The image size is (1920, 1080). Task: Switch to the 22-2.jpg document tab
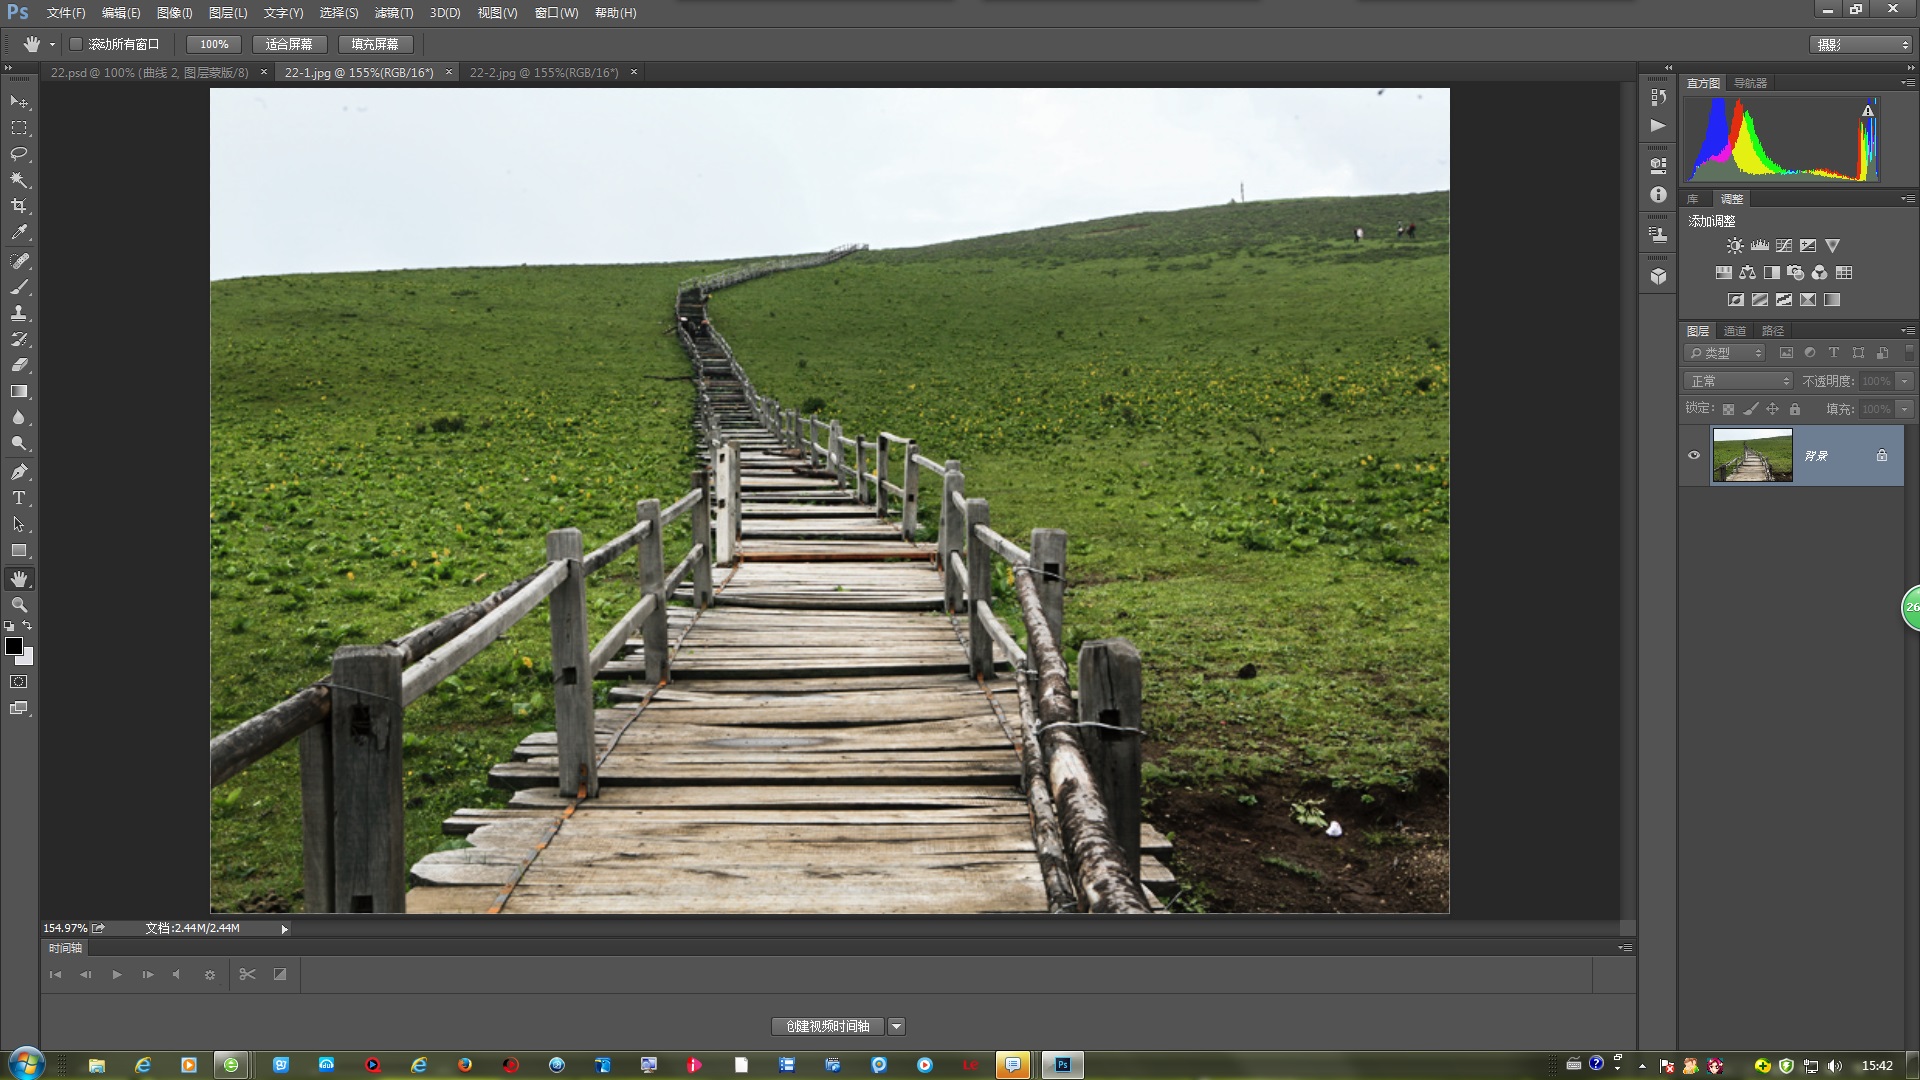tap(544, 73)
